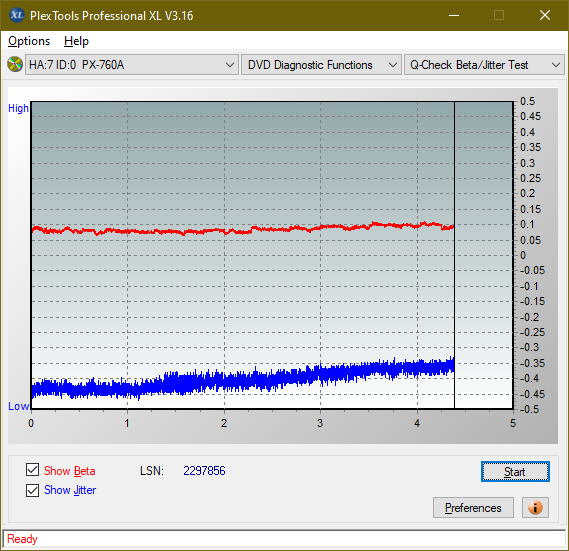
Task: Click the LSN label
Action: 152,471
